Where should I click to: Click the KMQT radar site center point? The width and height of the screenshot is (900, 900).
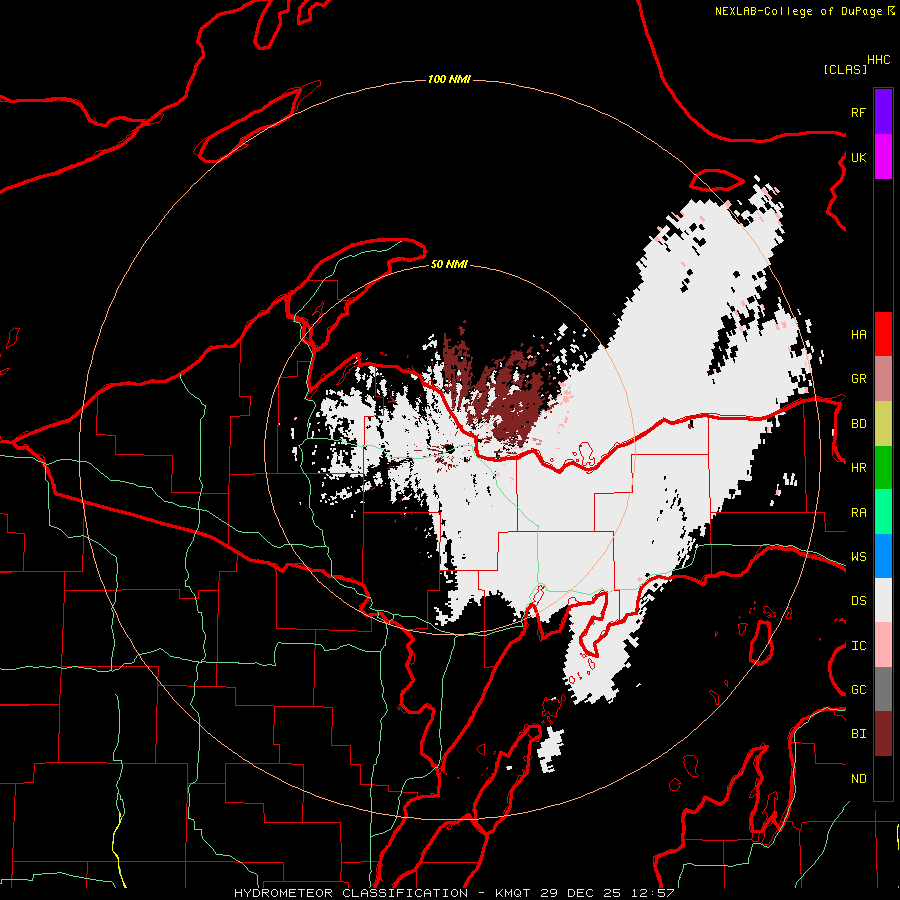click(x=449, y=448)
